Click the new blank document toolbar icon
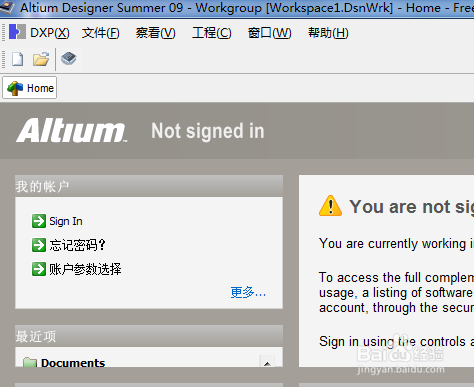 (18, 59)
